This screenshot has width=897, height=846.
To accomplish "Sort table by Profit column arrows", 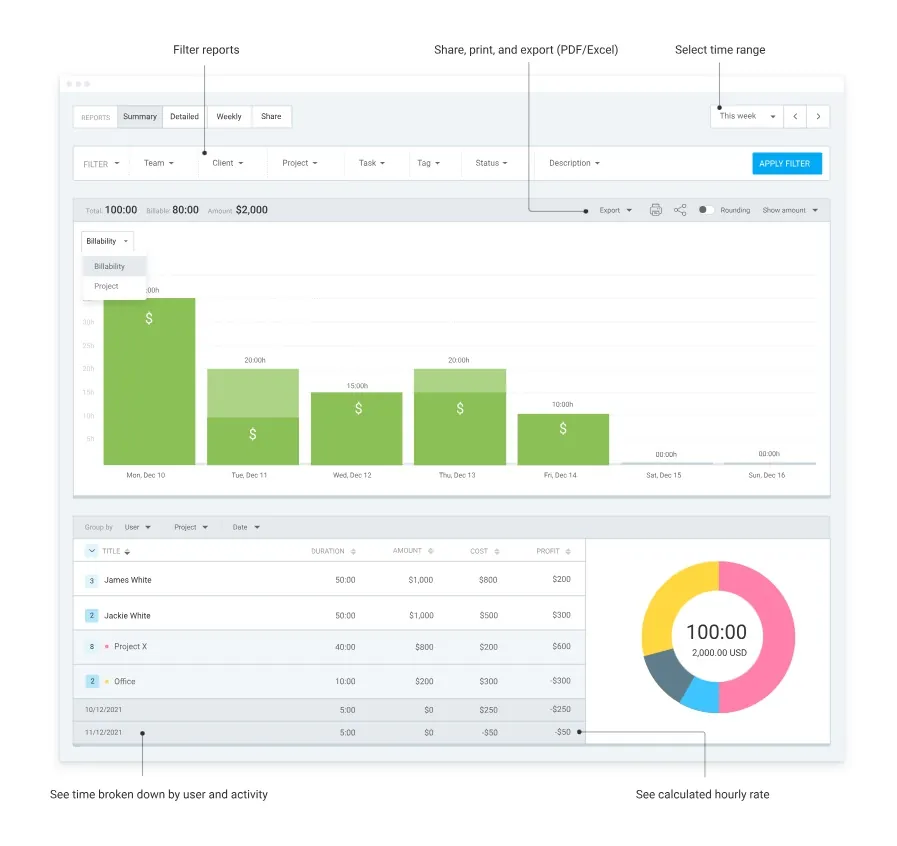I will (568, 551).
